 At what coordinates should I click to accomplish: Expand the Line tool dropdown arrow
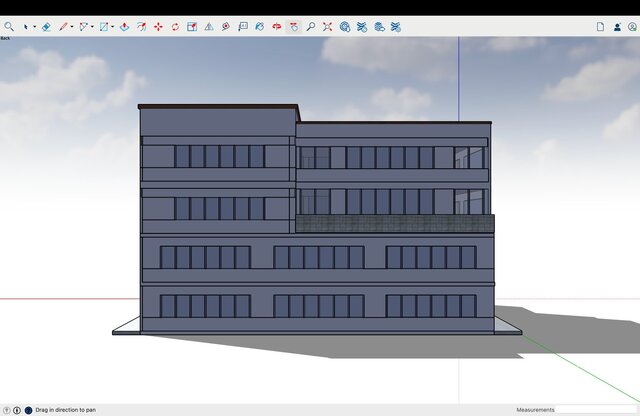coord(73,27)
